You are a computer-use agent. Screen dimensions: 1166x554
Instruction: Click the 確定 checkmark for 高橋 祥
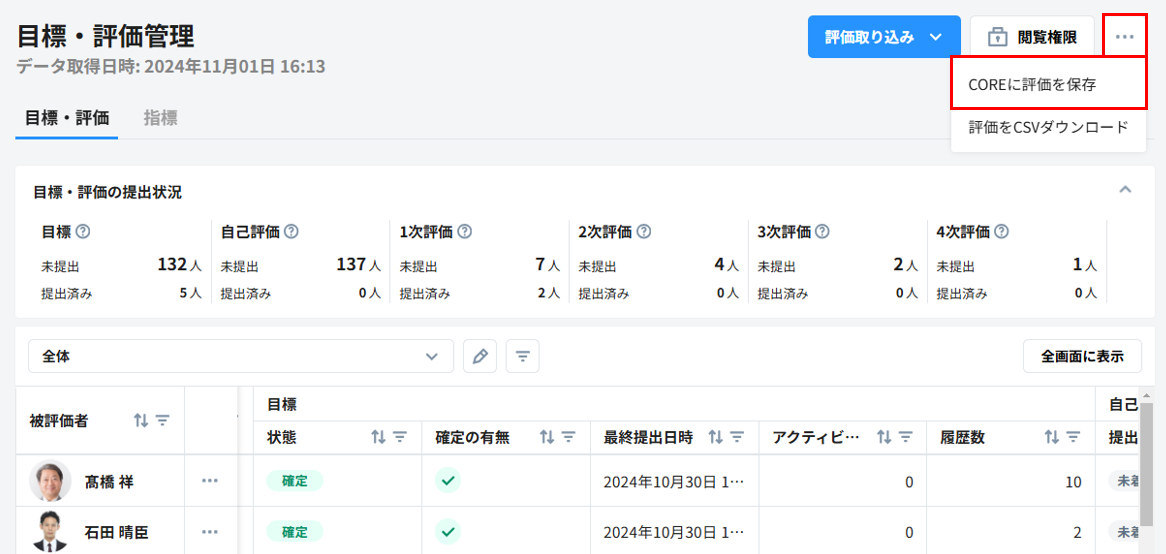(x=448, y=481)
